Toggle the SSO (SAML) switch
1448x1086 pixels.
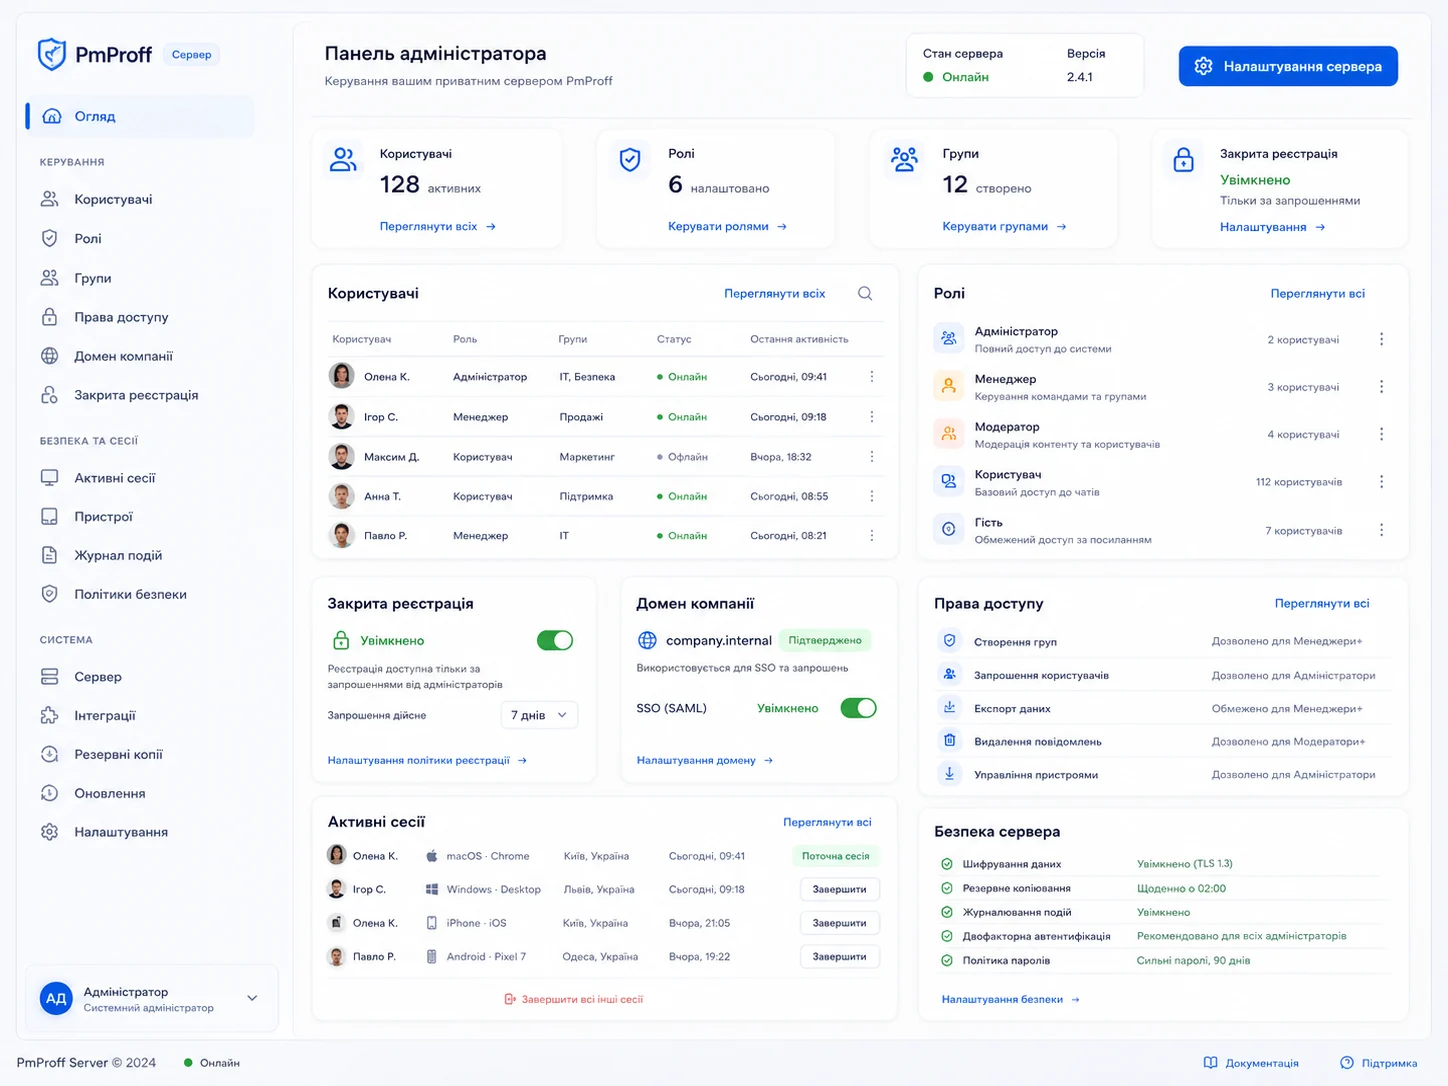pyautogui.click(x=858, y=708)
